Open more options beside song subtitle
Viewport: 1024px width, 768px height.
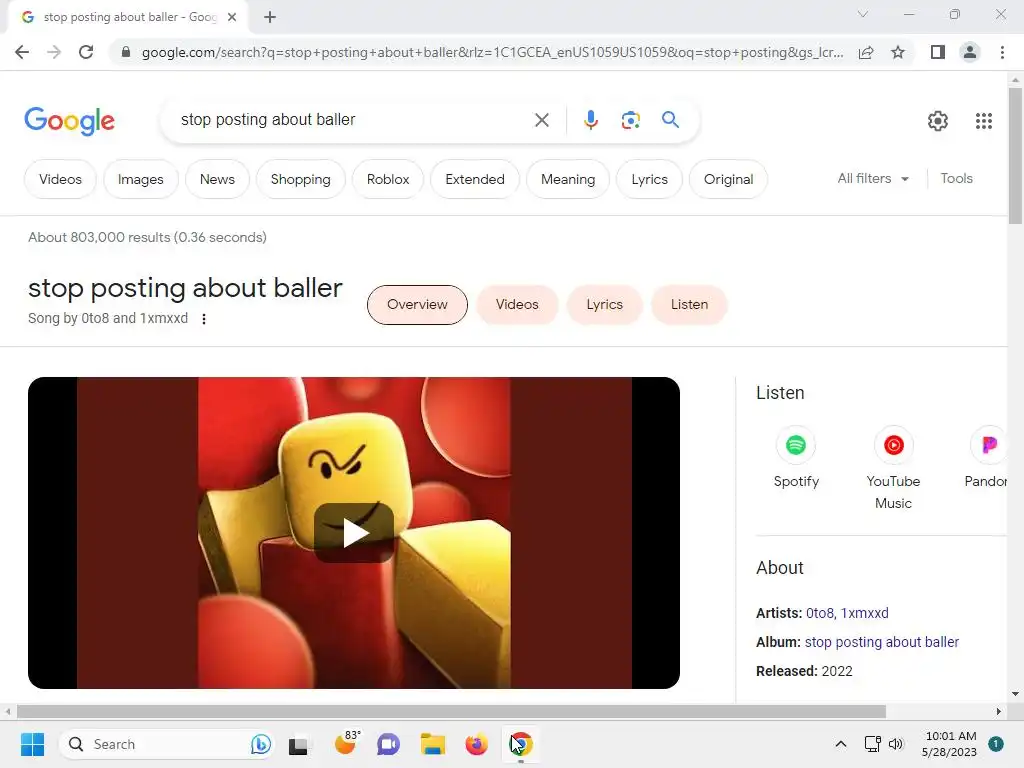tap(204, 319)
